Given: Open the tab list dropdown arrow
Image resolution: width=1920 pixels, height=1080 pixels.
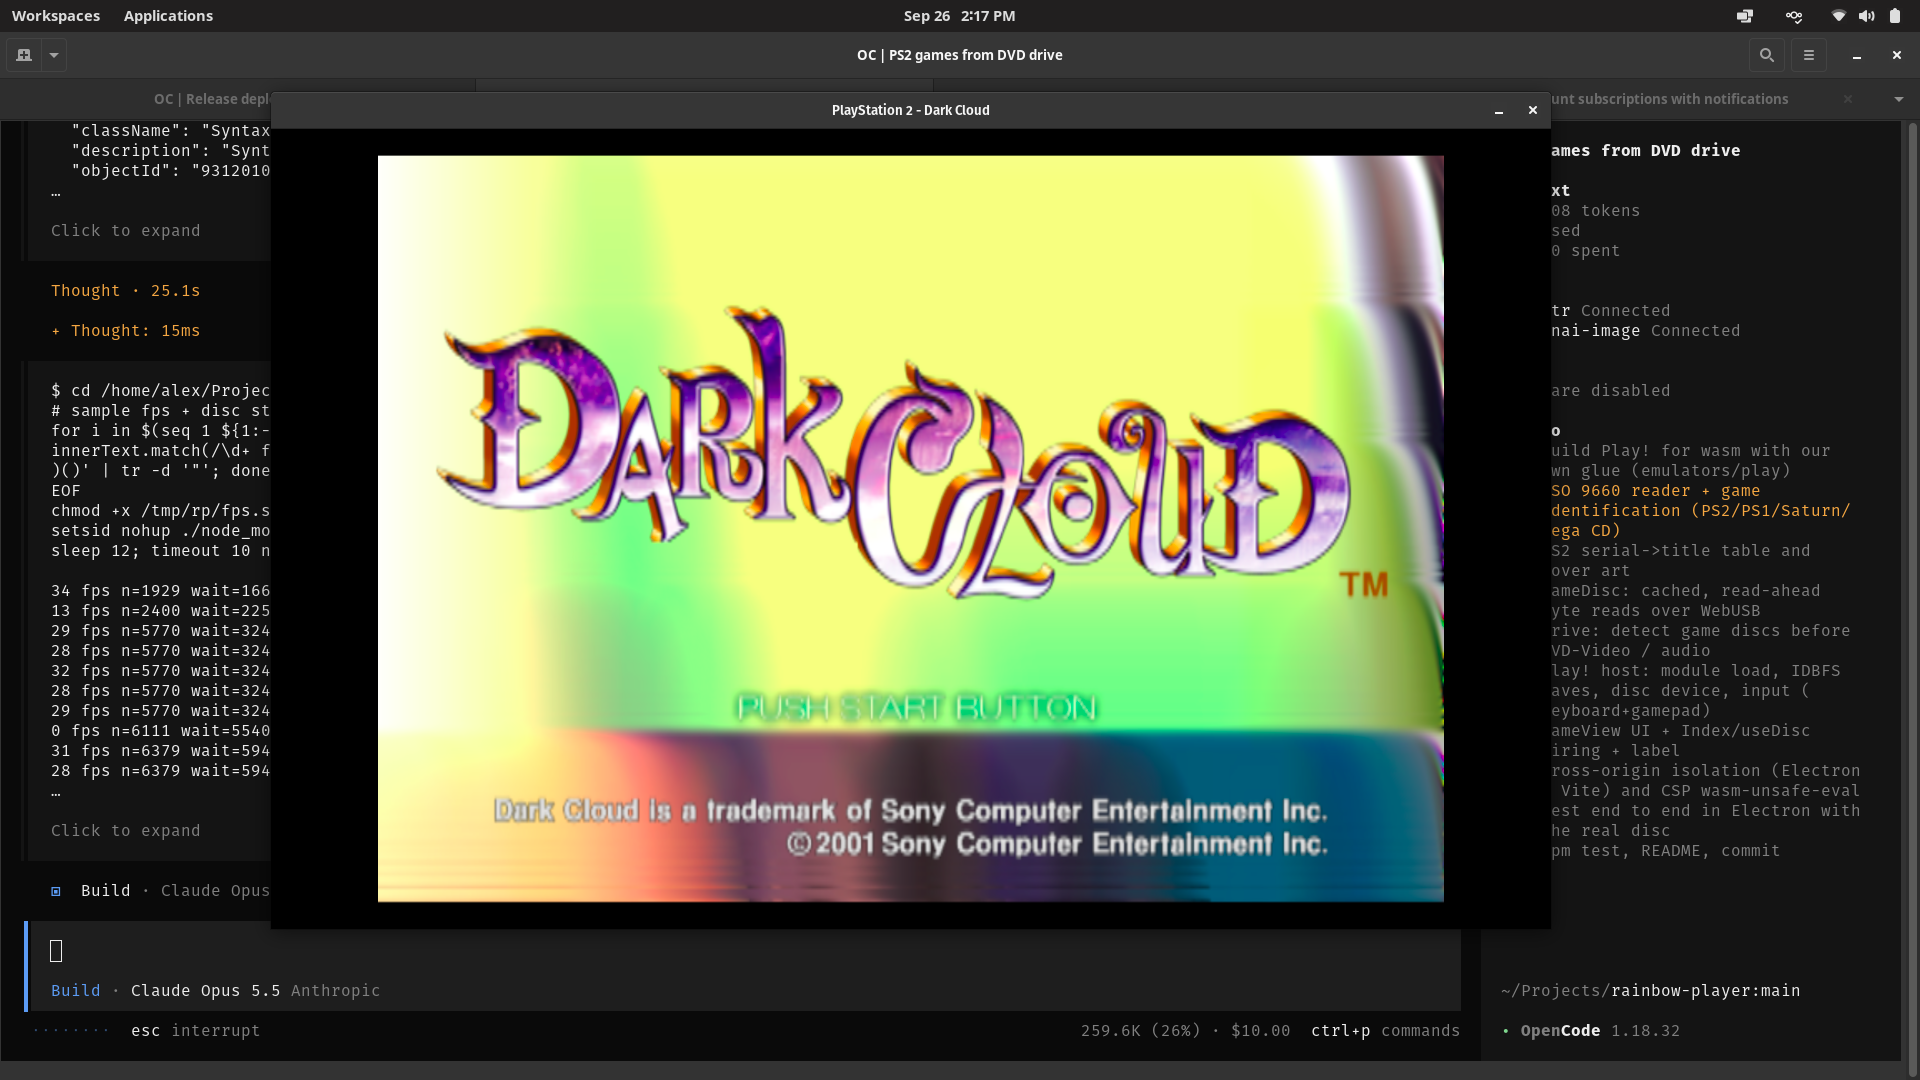Looking at the screenshot, I should (x=1898, y=99).
